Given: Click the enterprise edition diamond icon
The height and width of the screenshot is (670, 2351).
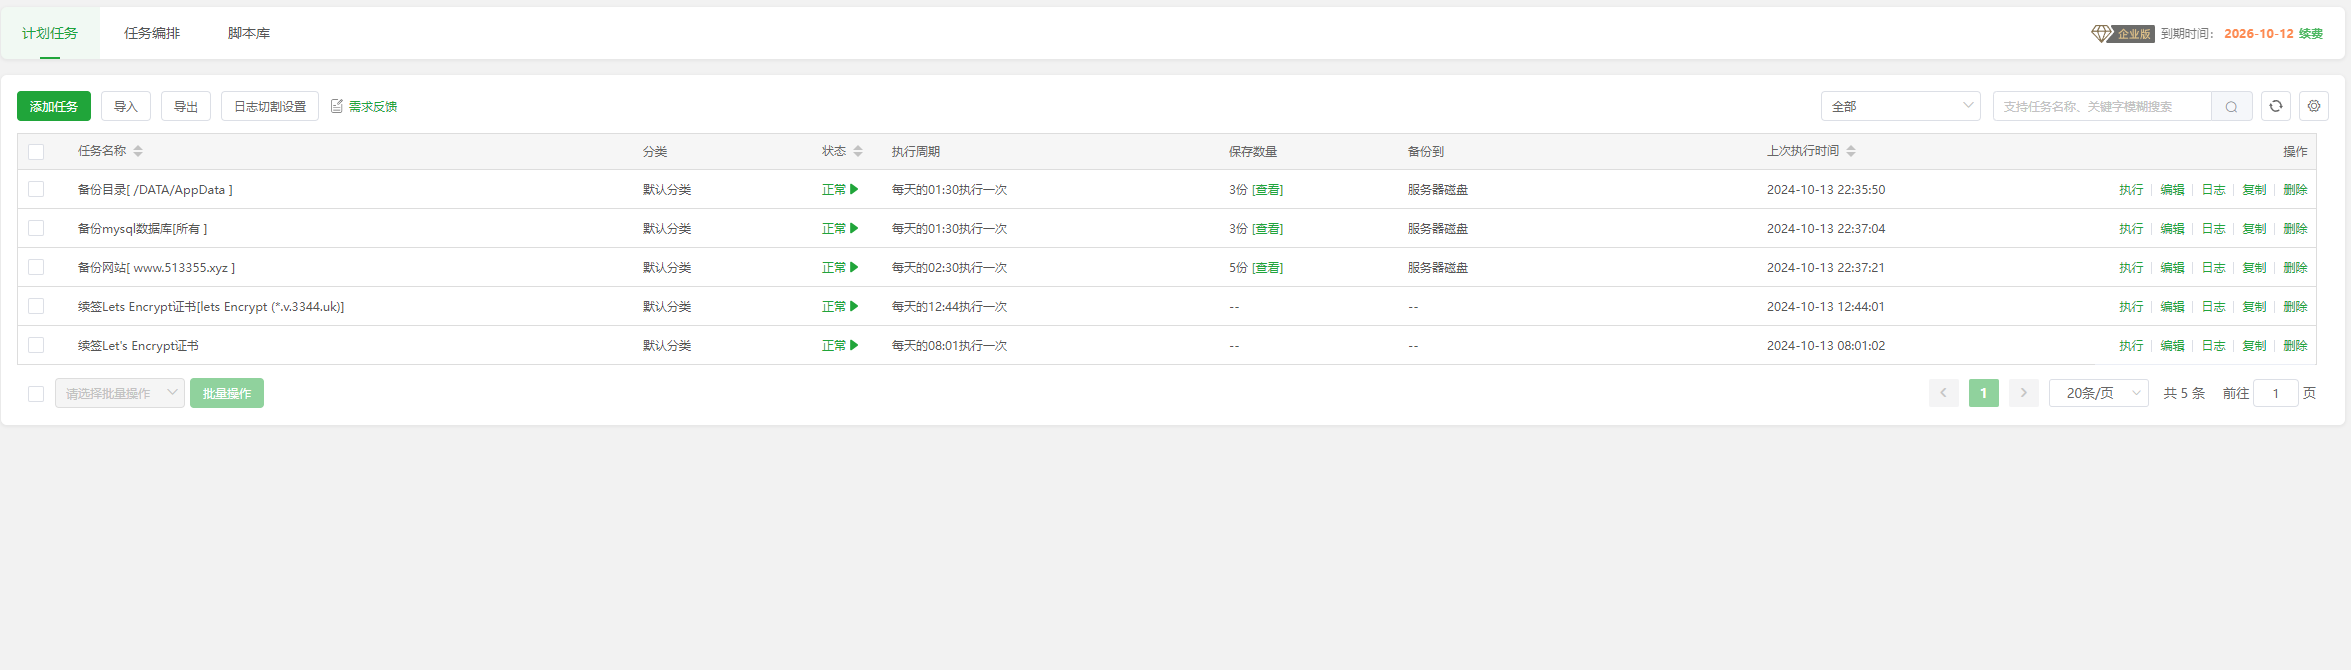Looking at the screenshot, I should 2101,33.
